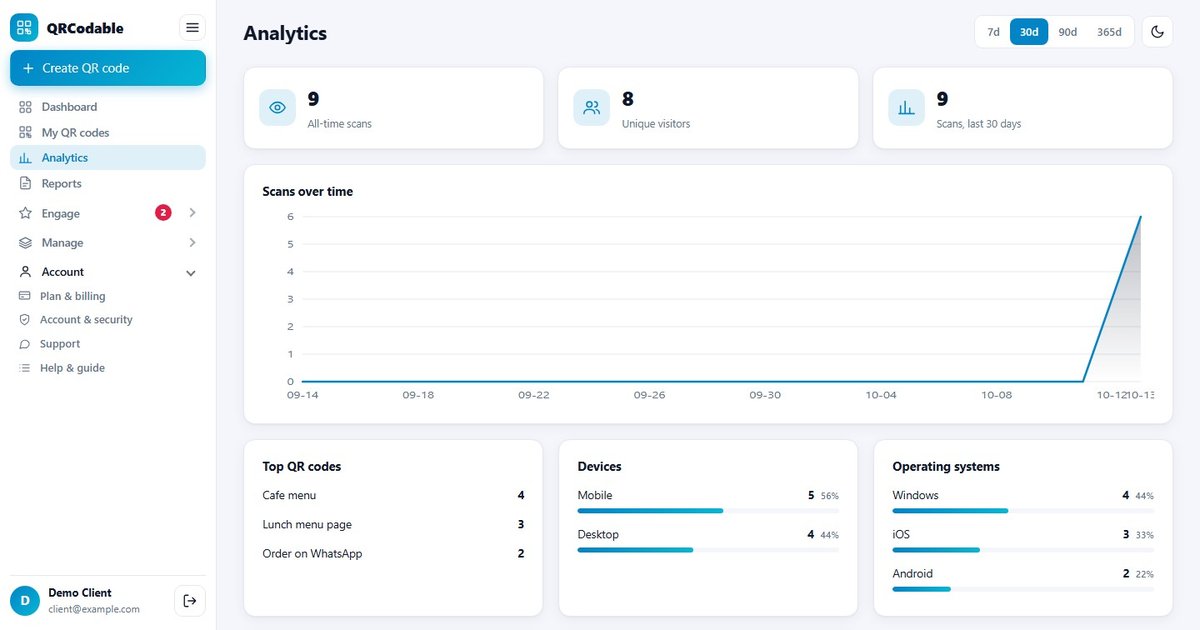1200x630 pixels.
Task: Click the Help & guide list icon
Action: coord(25,368)
